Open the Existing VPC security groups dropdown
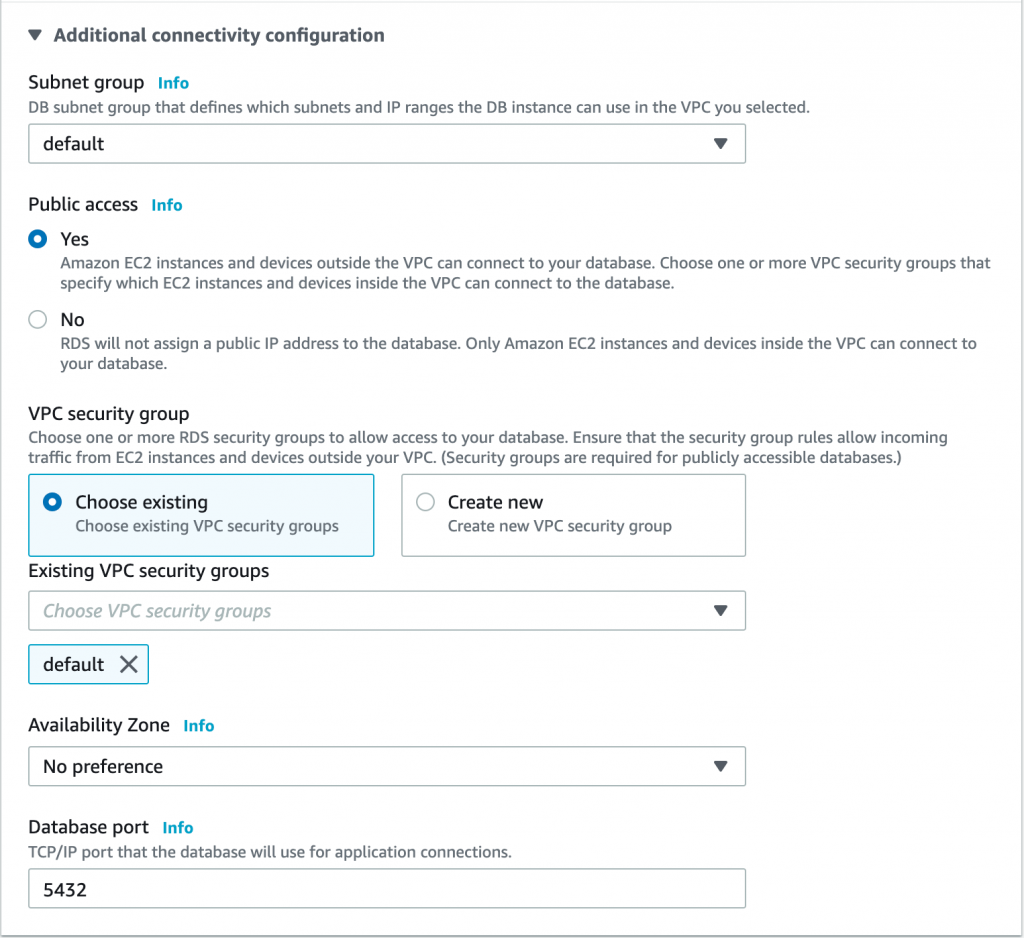This screenshot has height=938, width=1024. [386, 611]
